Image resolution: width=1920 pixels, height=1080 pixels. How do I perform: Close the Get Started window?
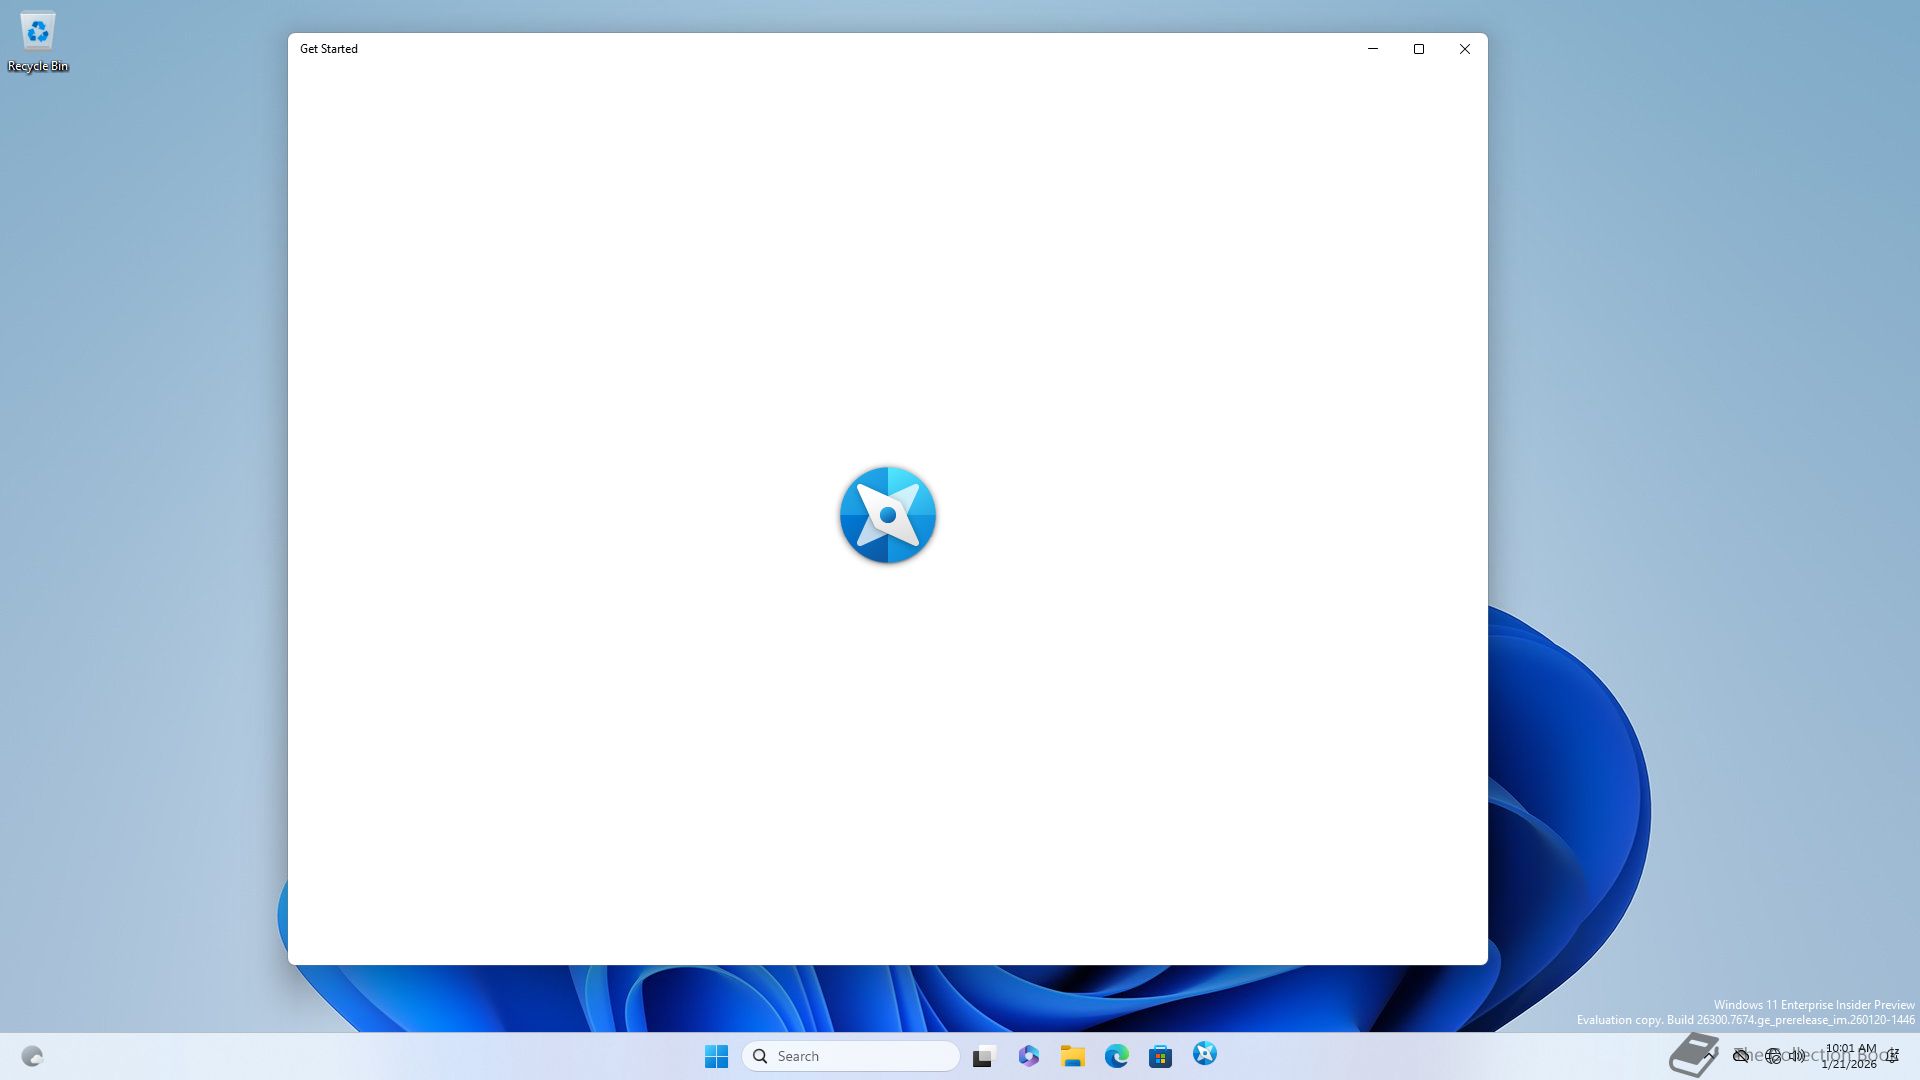pyautogui.click(x=1464, y=49)
